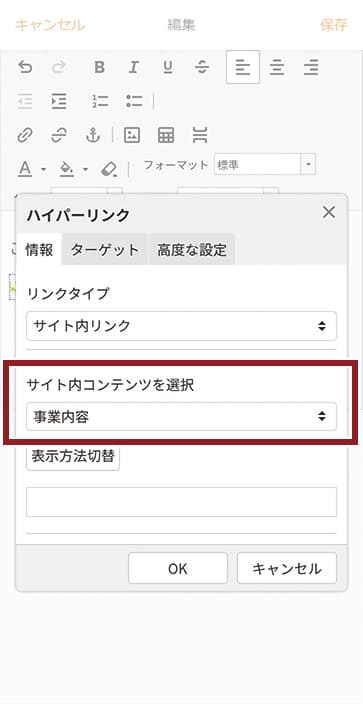Click the unlink icon

click(59, 135)
